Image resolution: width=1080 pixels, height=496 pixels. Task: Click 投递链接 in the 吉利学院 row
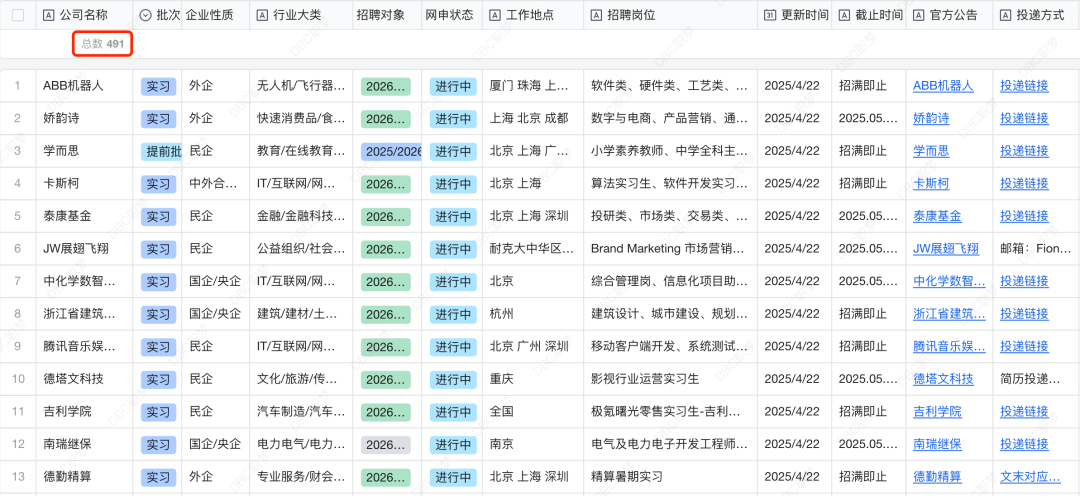coord(1024,412)
